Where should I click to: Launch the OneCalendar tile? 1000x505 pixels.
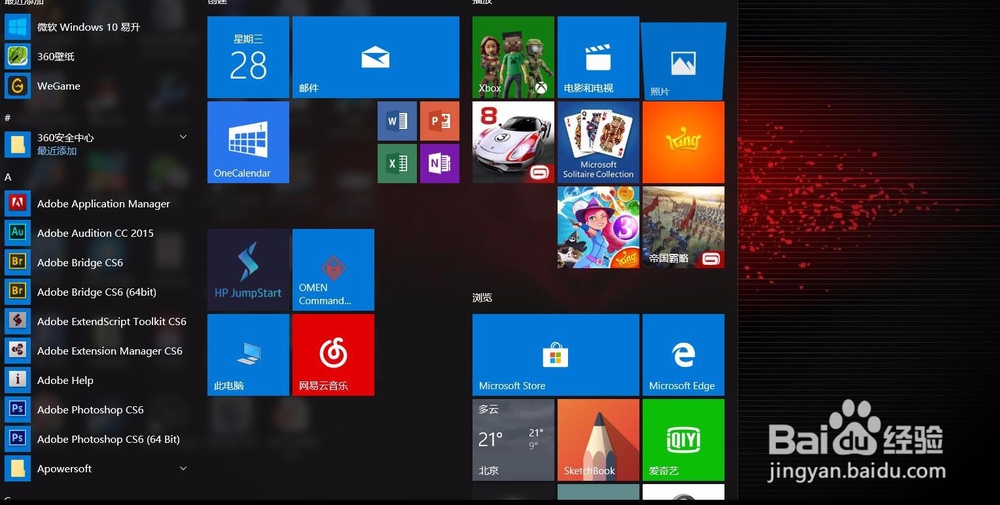tap(248, 142)
